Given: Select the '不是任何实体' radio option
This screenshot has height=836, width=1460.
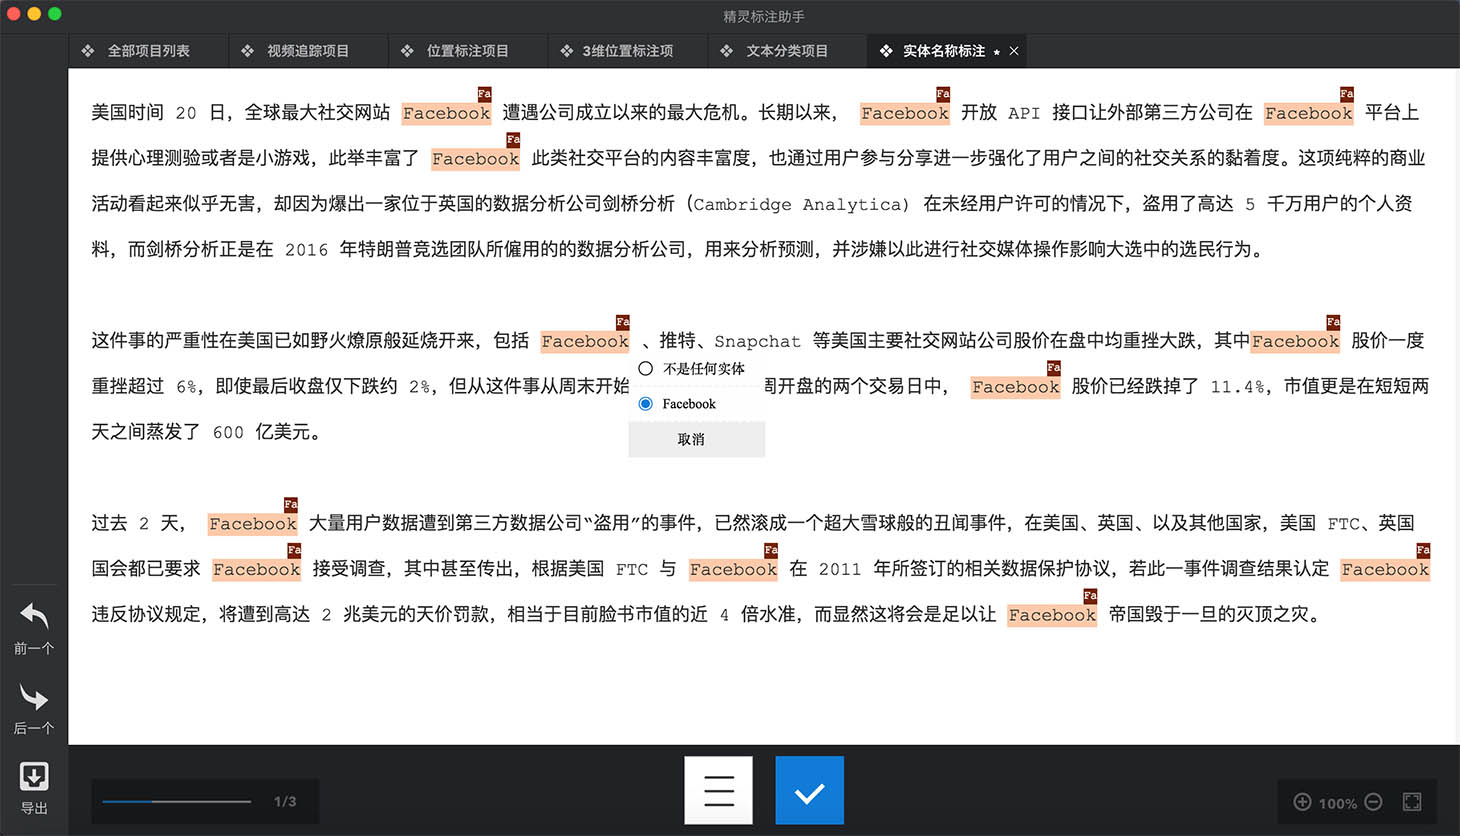Looking at the screenshot, I should (x=646, y=369).
